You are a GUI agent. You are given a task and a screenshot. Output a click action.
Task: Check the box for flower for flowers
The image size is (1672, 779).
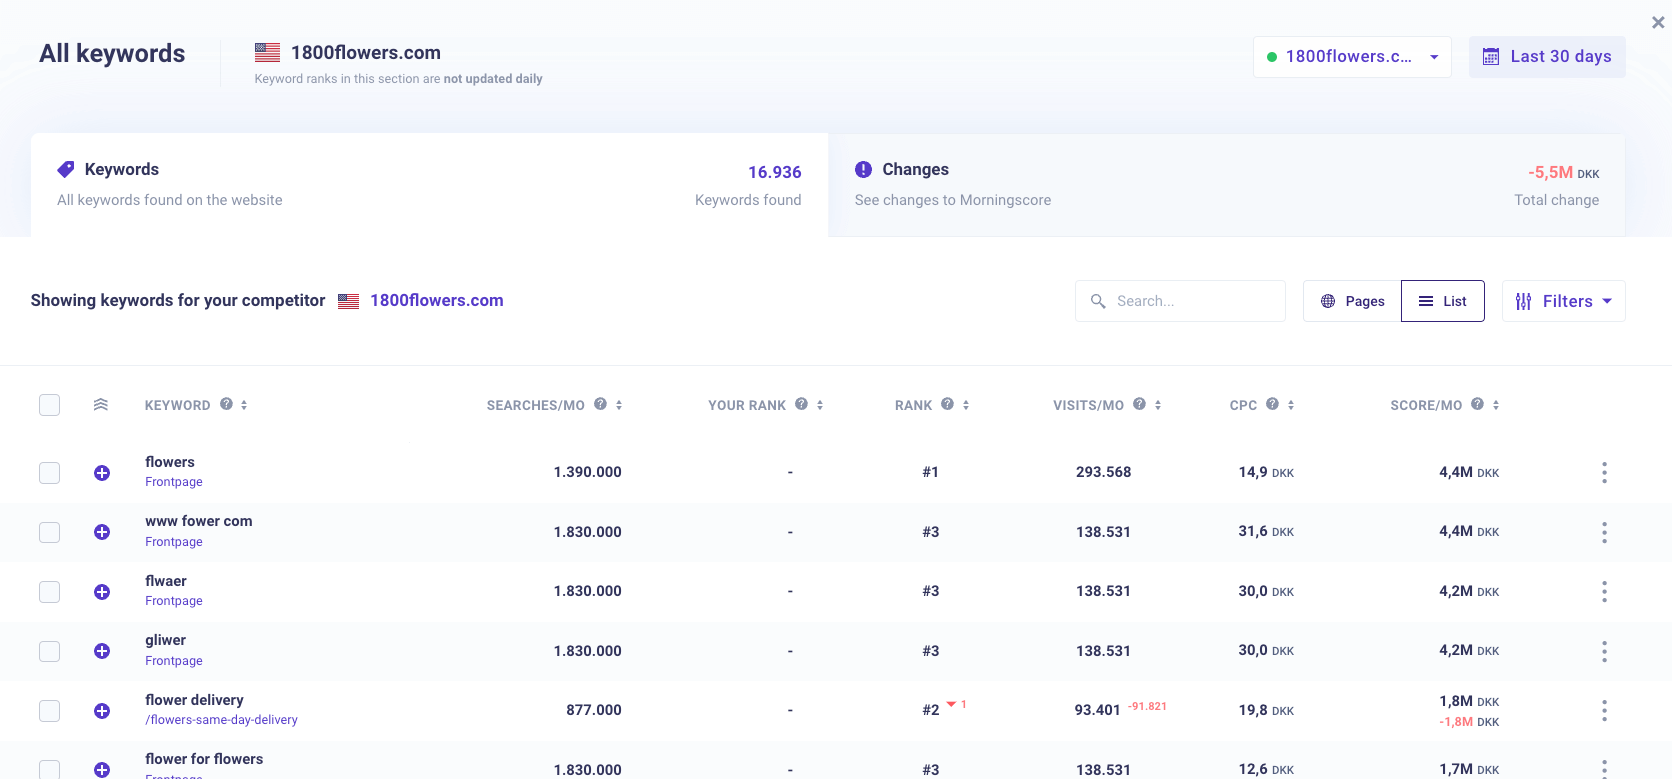point(49,769)
